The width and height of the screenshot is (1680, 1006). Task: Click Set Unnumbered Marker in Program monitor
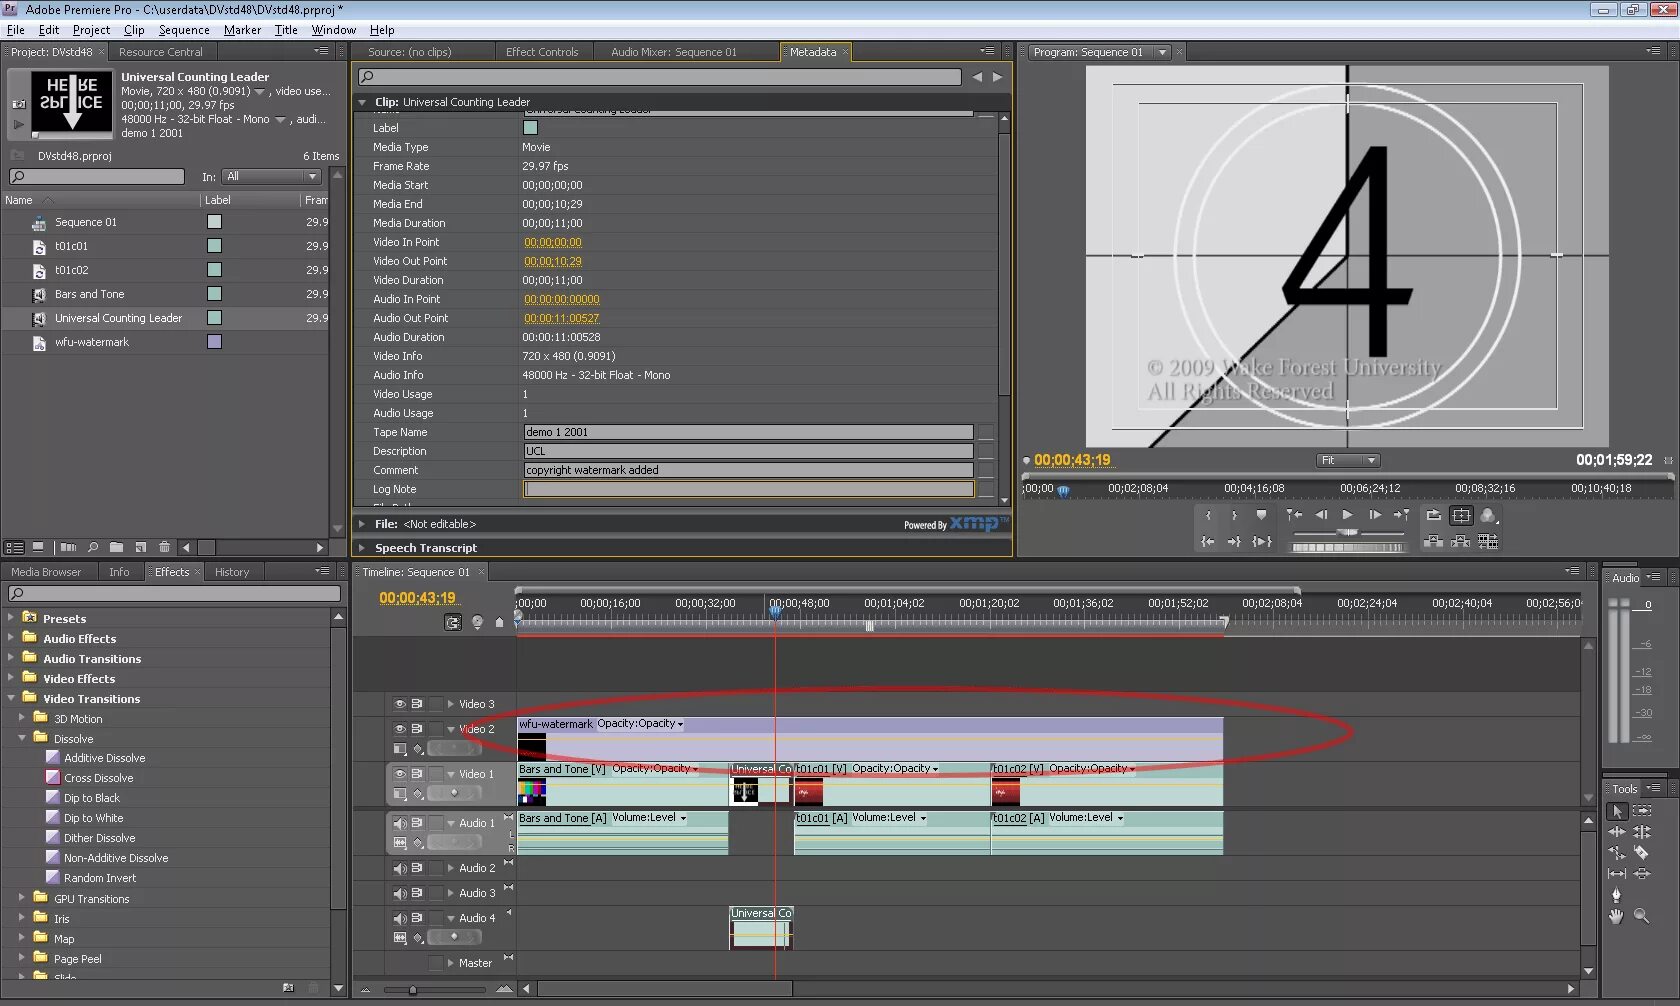point(1261,515)
